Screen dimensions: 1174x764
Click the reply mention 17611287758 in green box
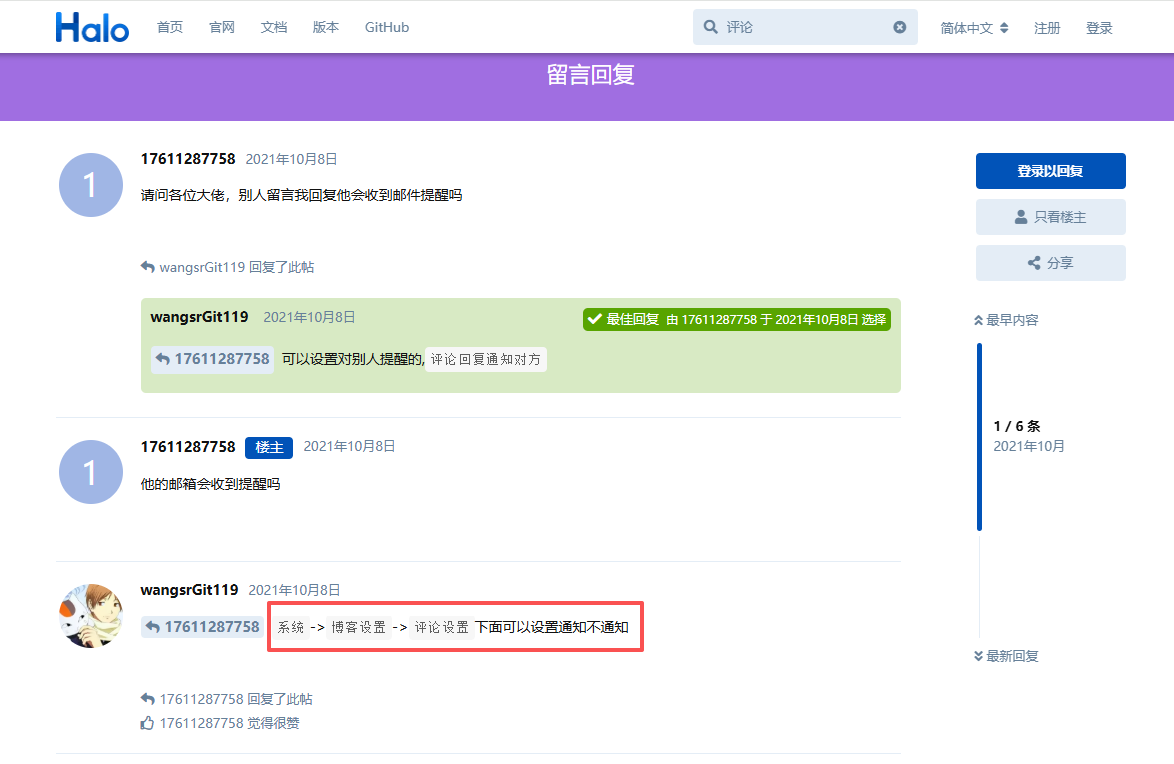[x=212, y=359]
